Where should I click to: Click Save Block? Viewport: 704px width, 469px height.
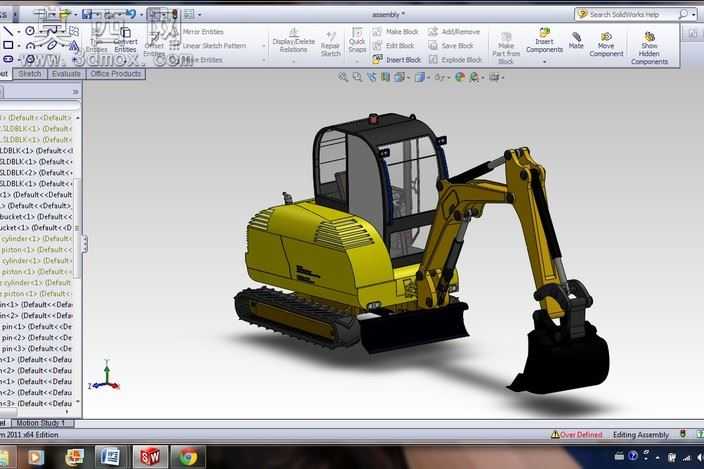pos(451,45)
